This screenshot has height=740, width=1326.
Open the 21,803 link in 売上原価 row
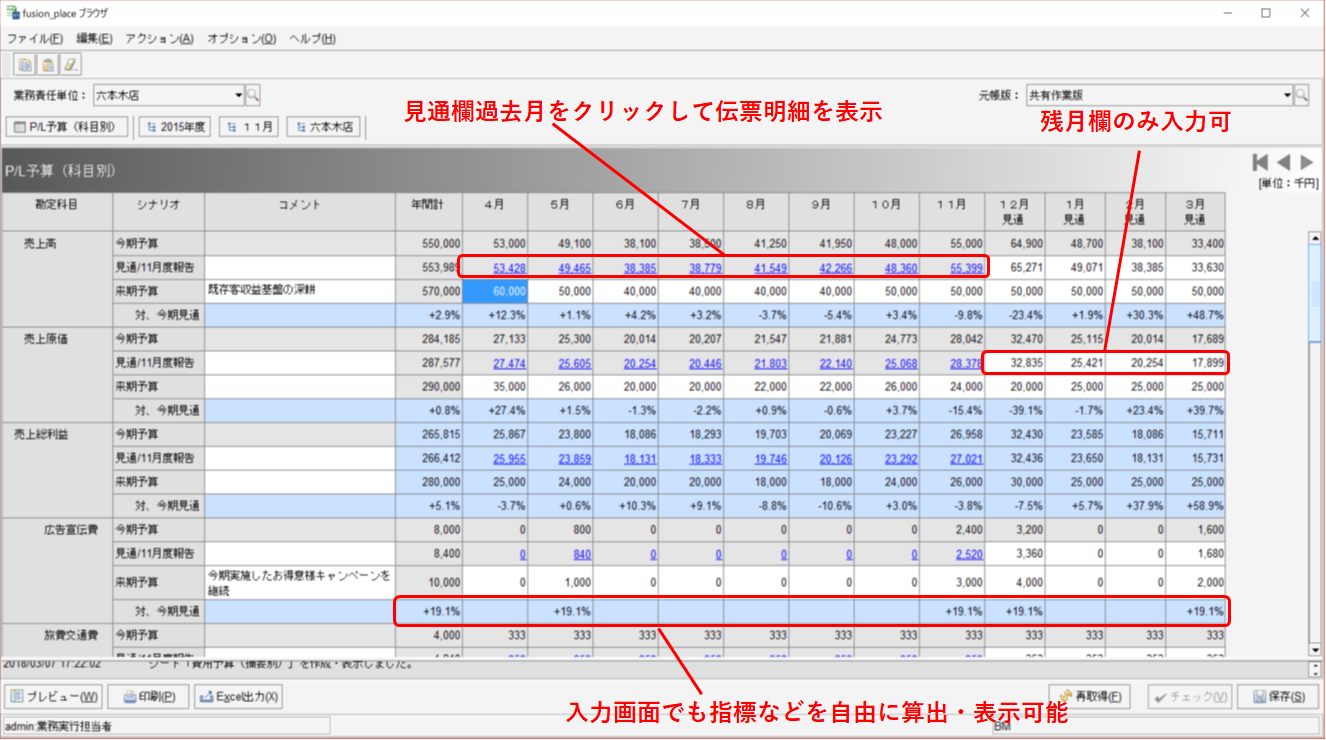tap(771, 363)
